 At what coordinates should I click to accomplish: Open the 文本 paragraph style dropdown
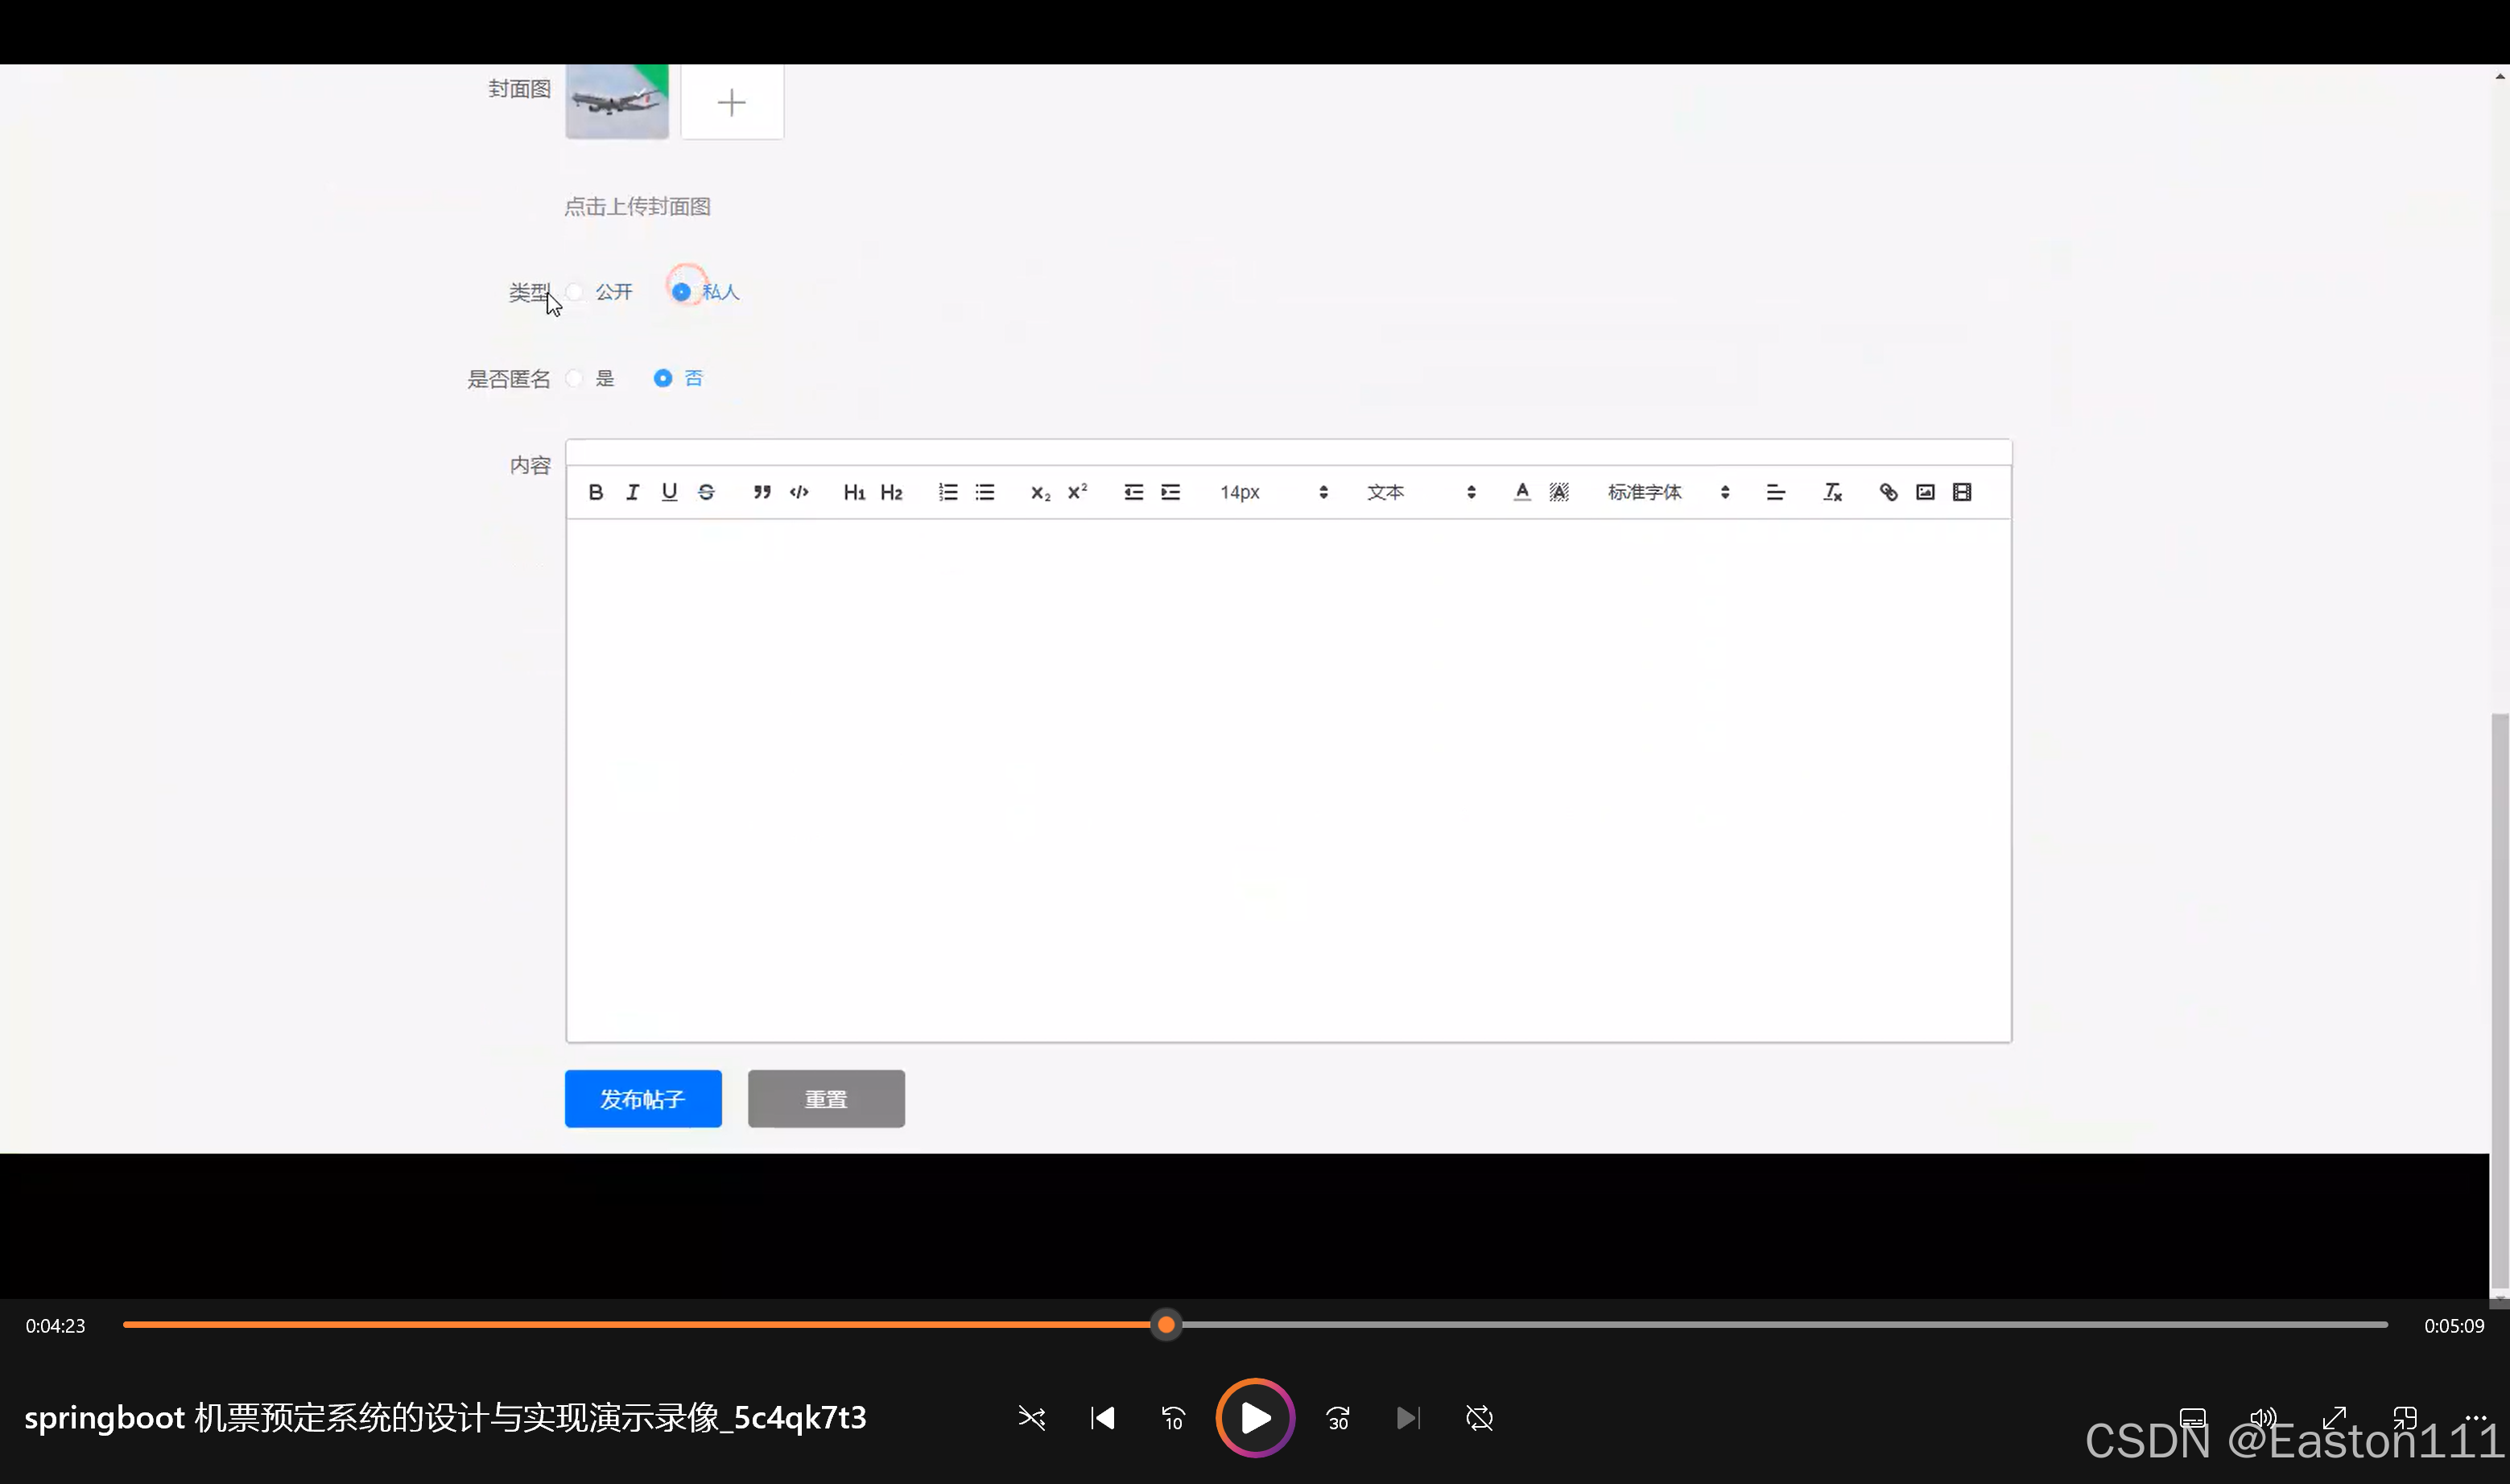tap(1421, 492)
